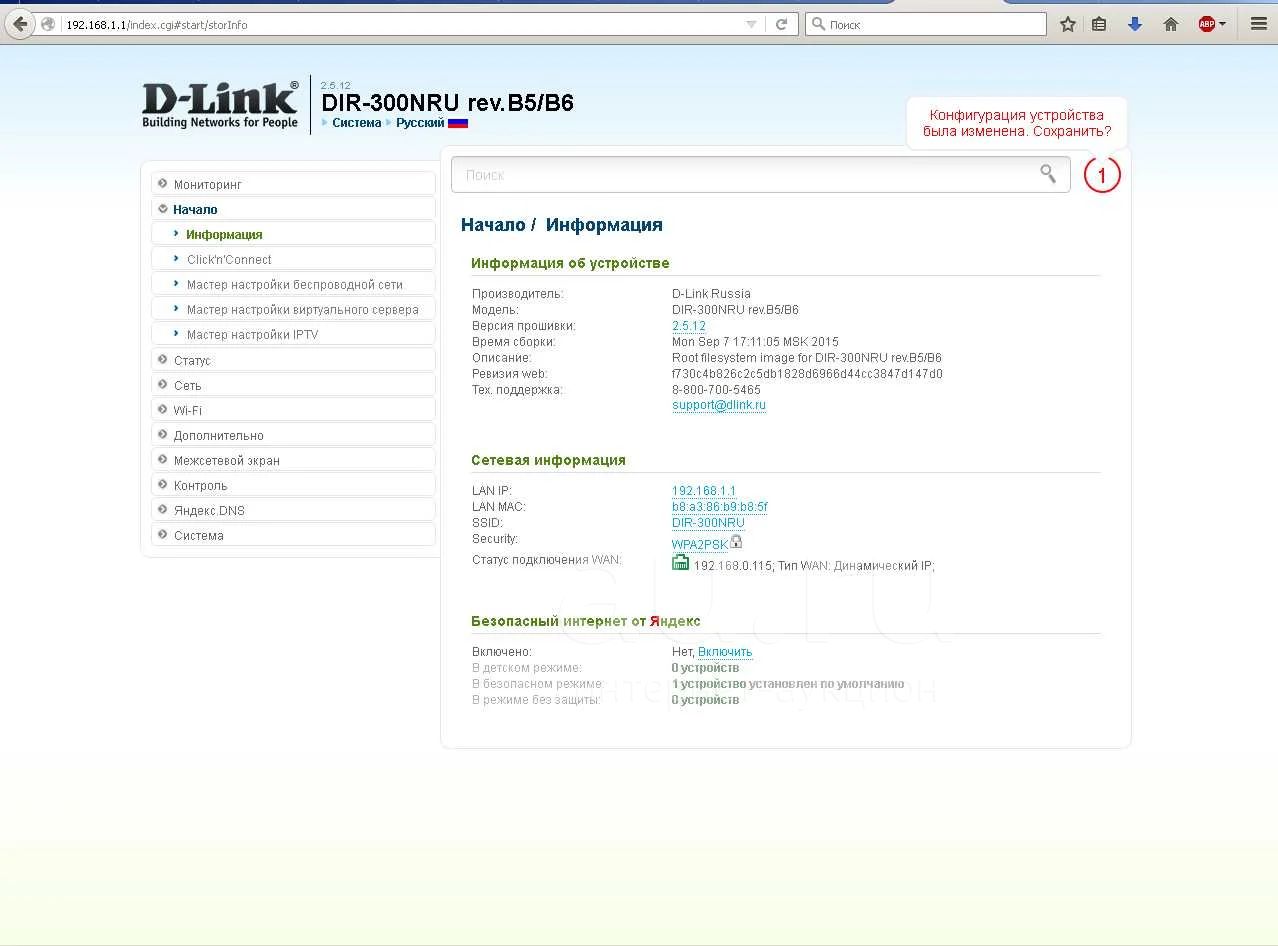The image size is (1278, 946).
Task: Expand the Контроль menu section
Action: pyautogui.click(x=293, y=485)
